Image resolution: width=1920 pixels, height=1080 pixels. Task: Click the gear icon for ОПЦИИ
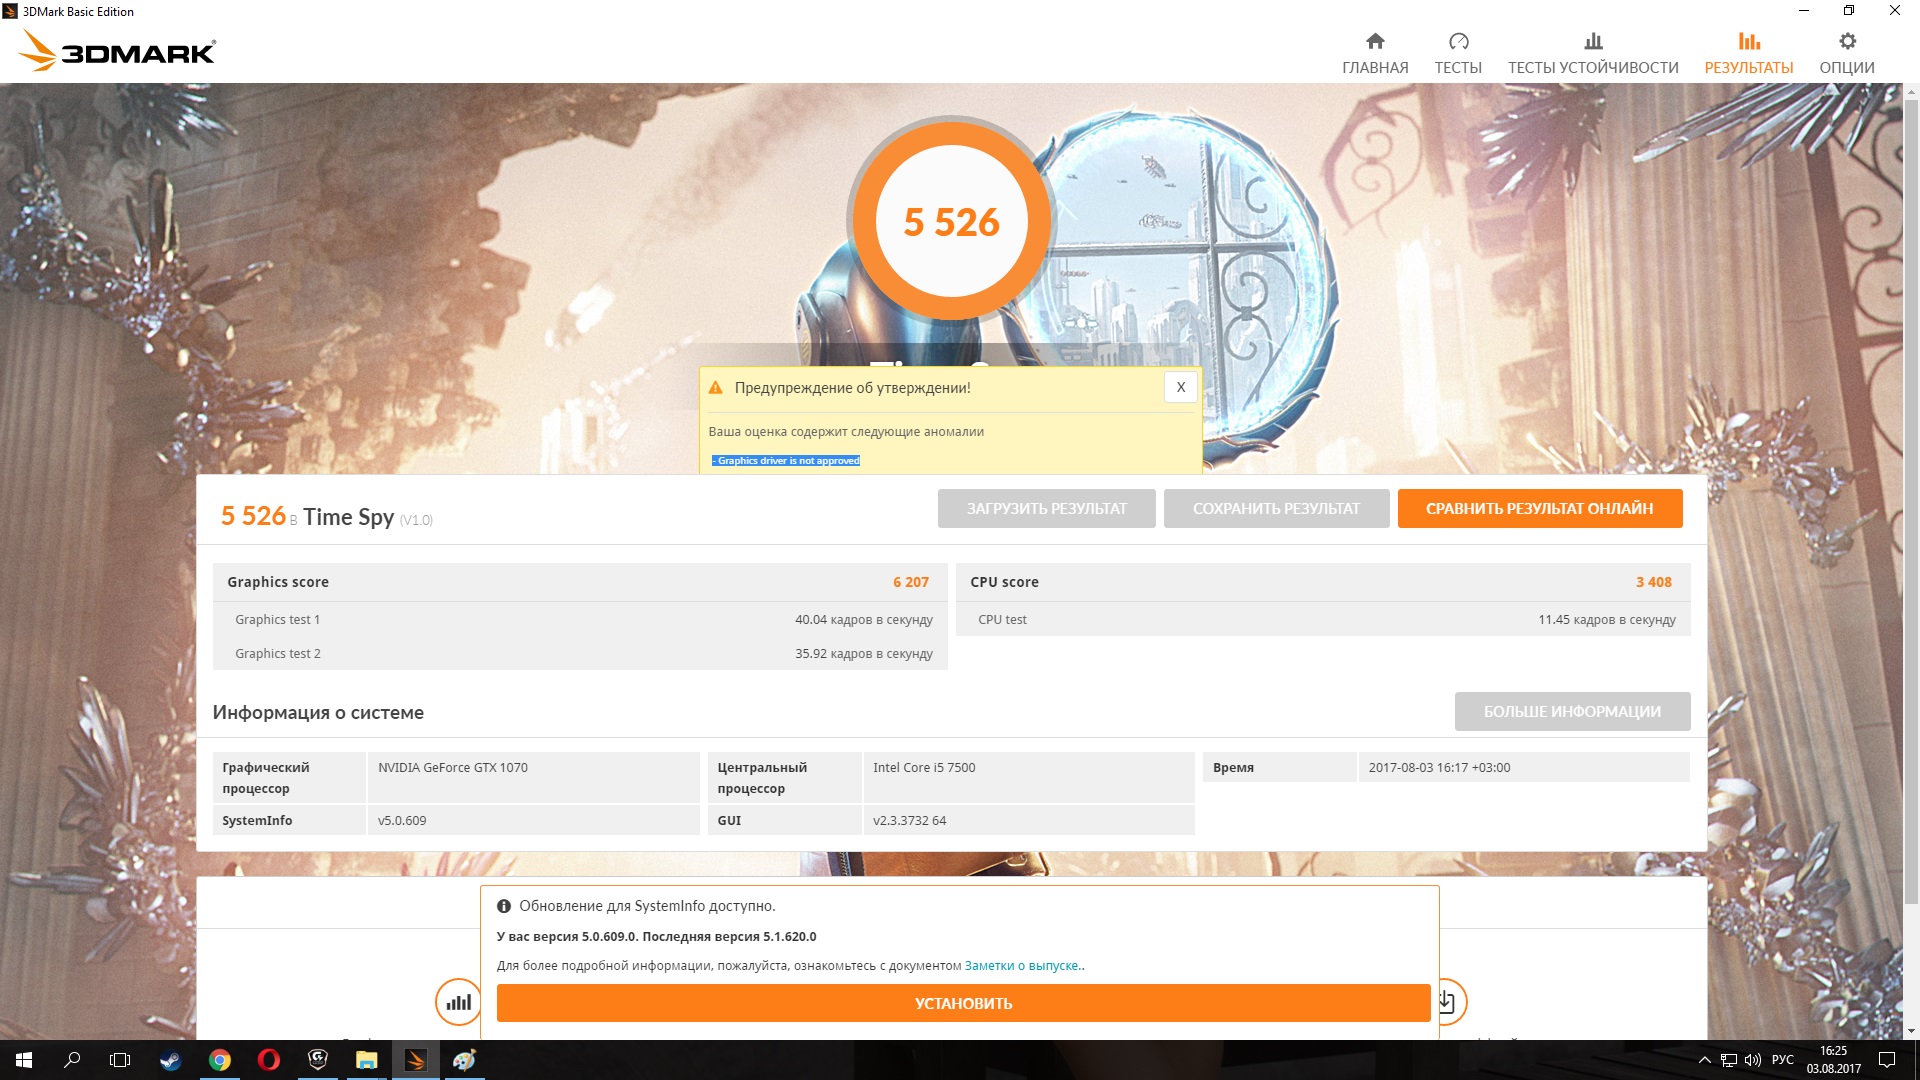(1847, 41)
